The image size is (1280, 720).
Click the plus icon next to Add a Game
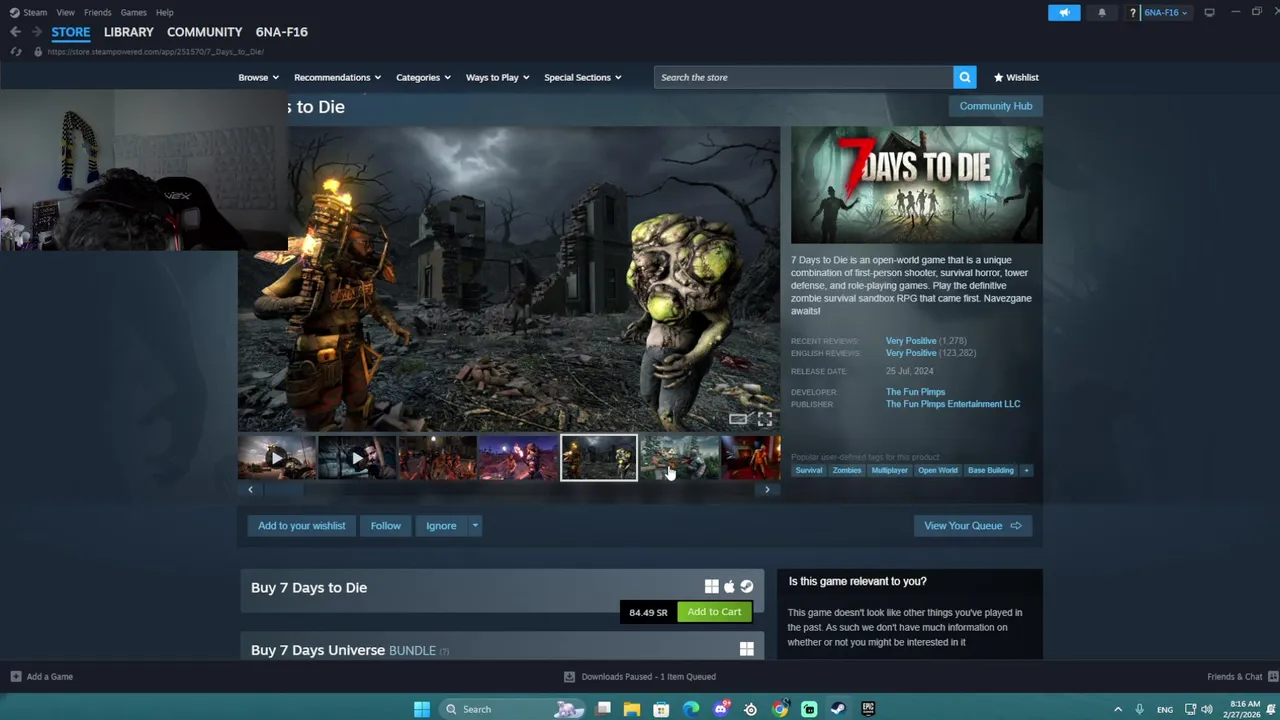(x=15, y=677)
